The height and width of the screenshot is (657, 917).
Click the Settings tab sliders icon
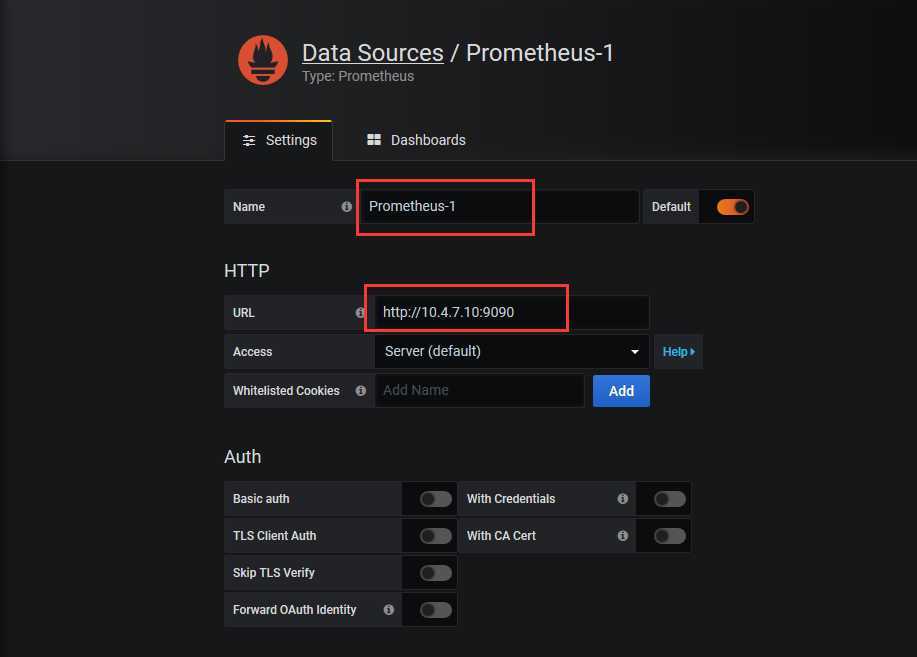pos(249,140)
